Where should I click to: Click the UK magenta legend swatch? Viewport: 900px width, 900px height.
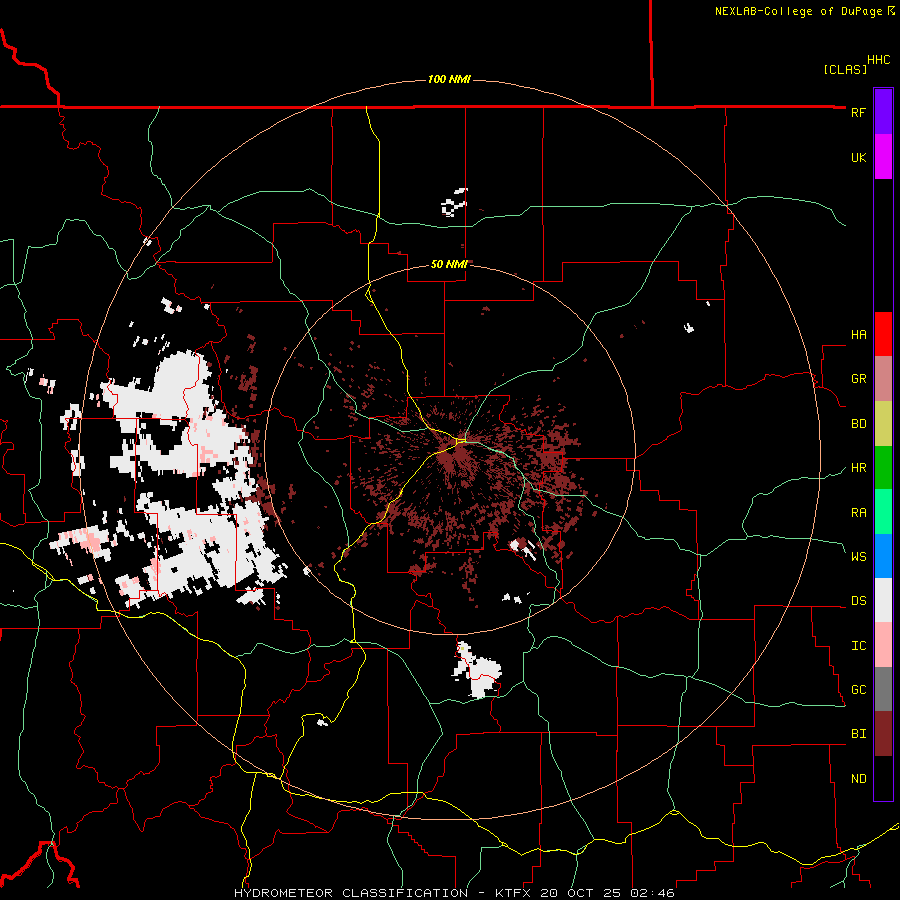pyautogui.click(x=883, y=157)
